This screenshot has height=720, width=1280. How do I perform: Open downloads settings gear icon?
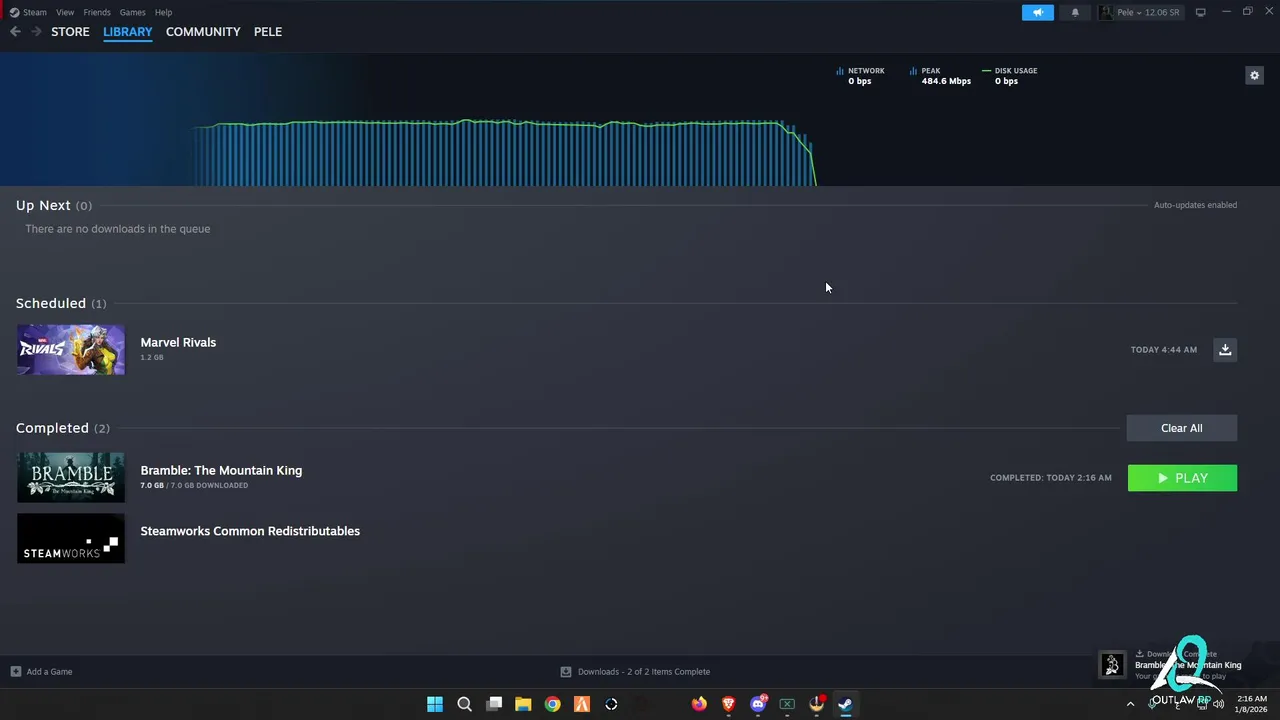(x=1254, y=75)
